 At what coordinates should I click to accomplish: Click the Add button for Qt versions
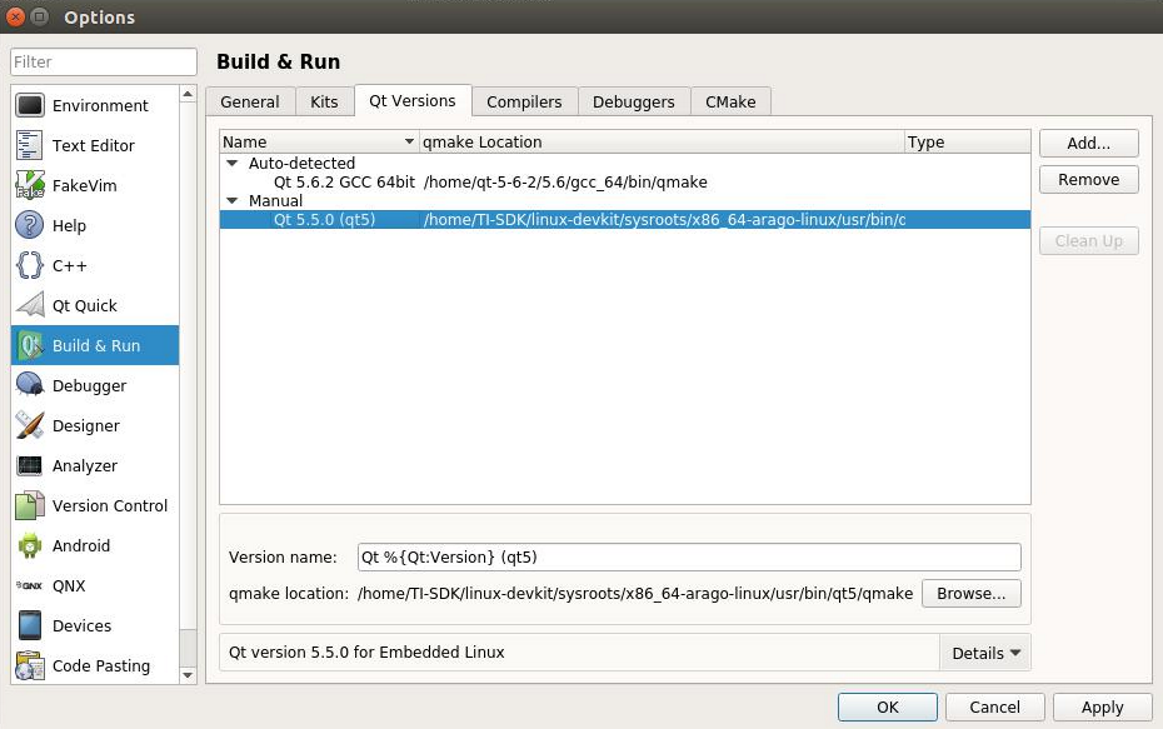point(1088,142)
